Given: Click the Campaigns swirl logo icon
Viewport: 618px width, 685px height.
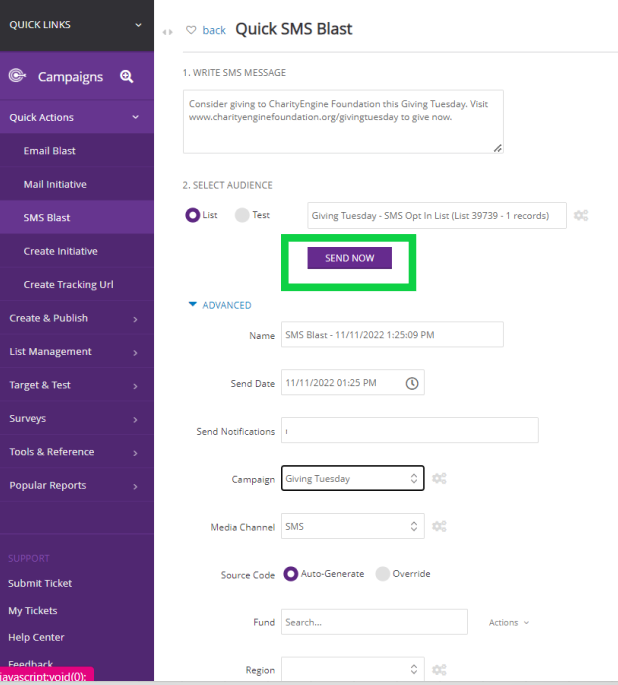Looking at the screenshot, I should point(17,76).
